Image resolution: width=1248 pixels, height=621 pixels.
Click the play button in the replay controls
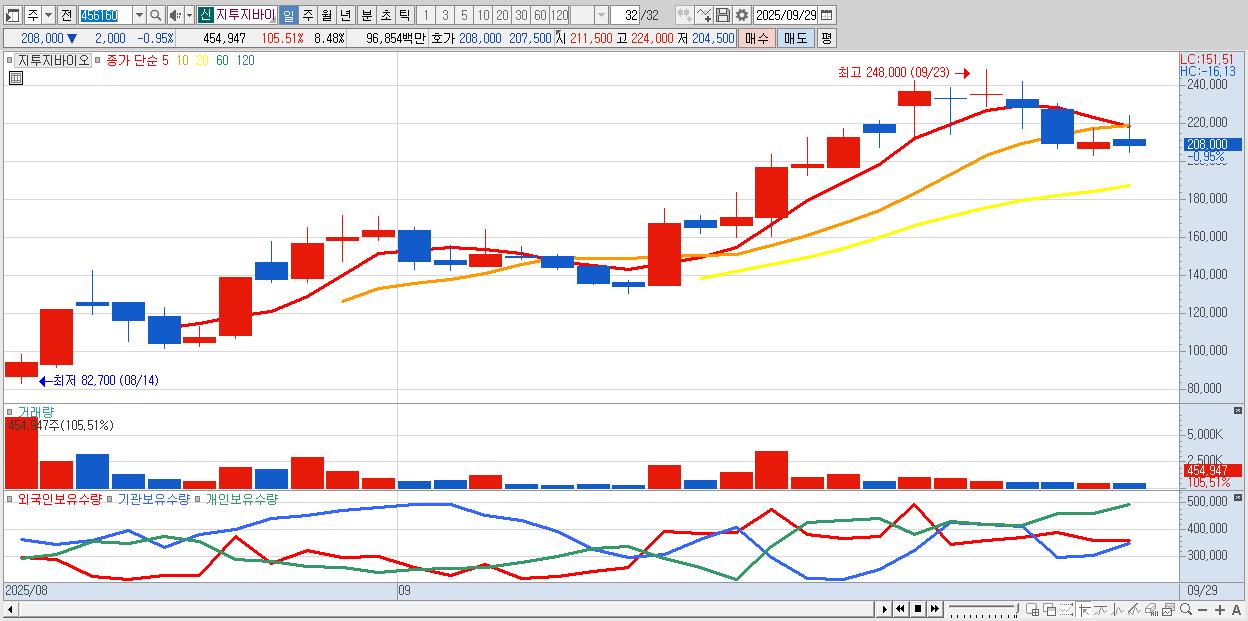(x=885, y=609)
